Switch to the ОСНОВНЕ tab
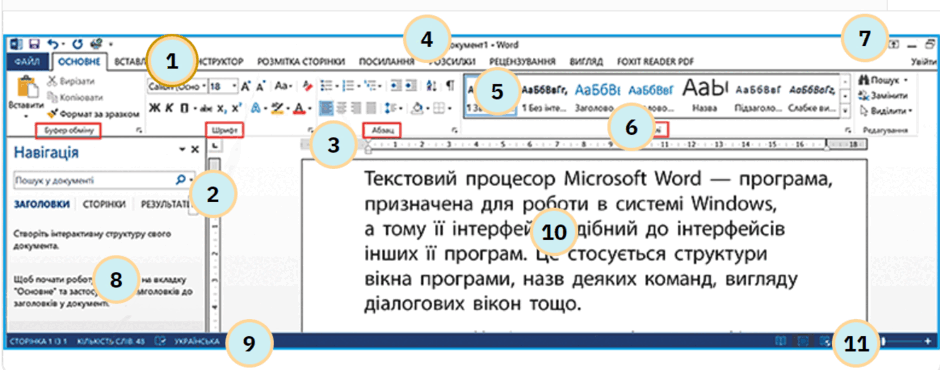 coord(80,61)
